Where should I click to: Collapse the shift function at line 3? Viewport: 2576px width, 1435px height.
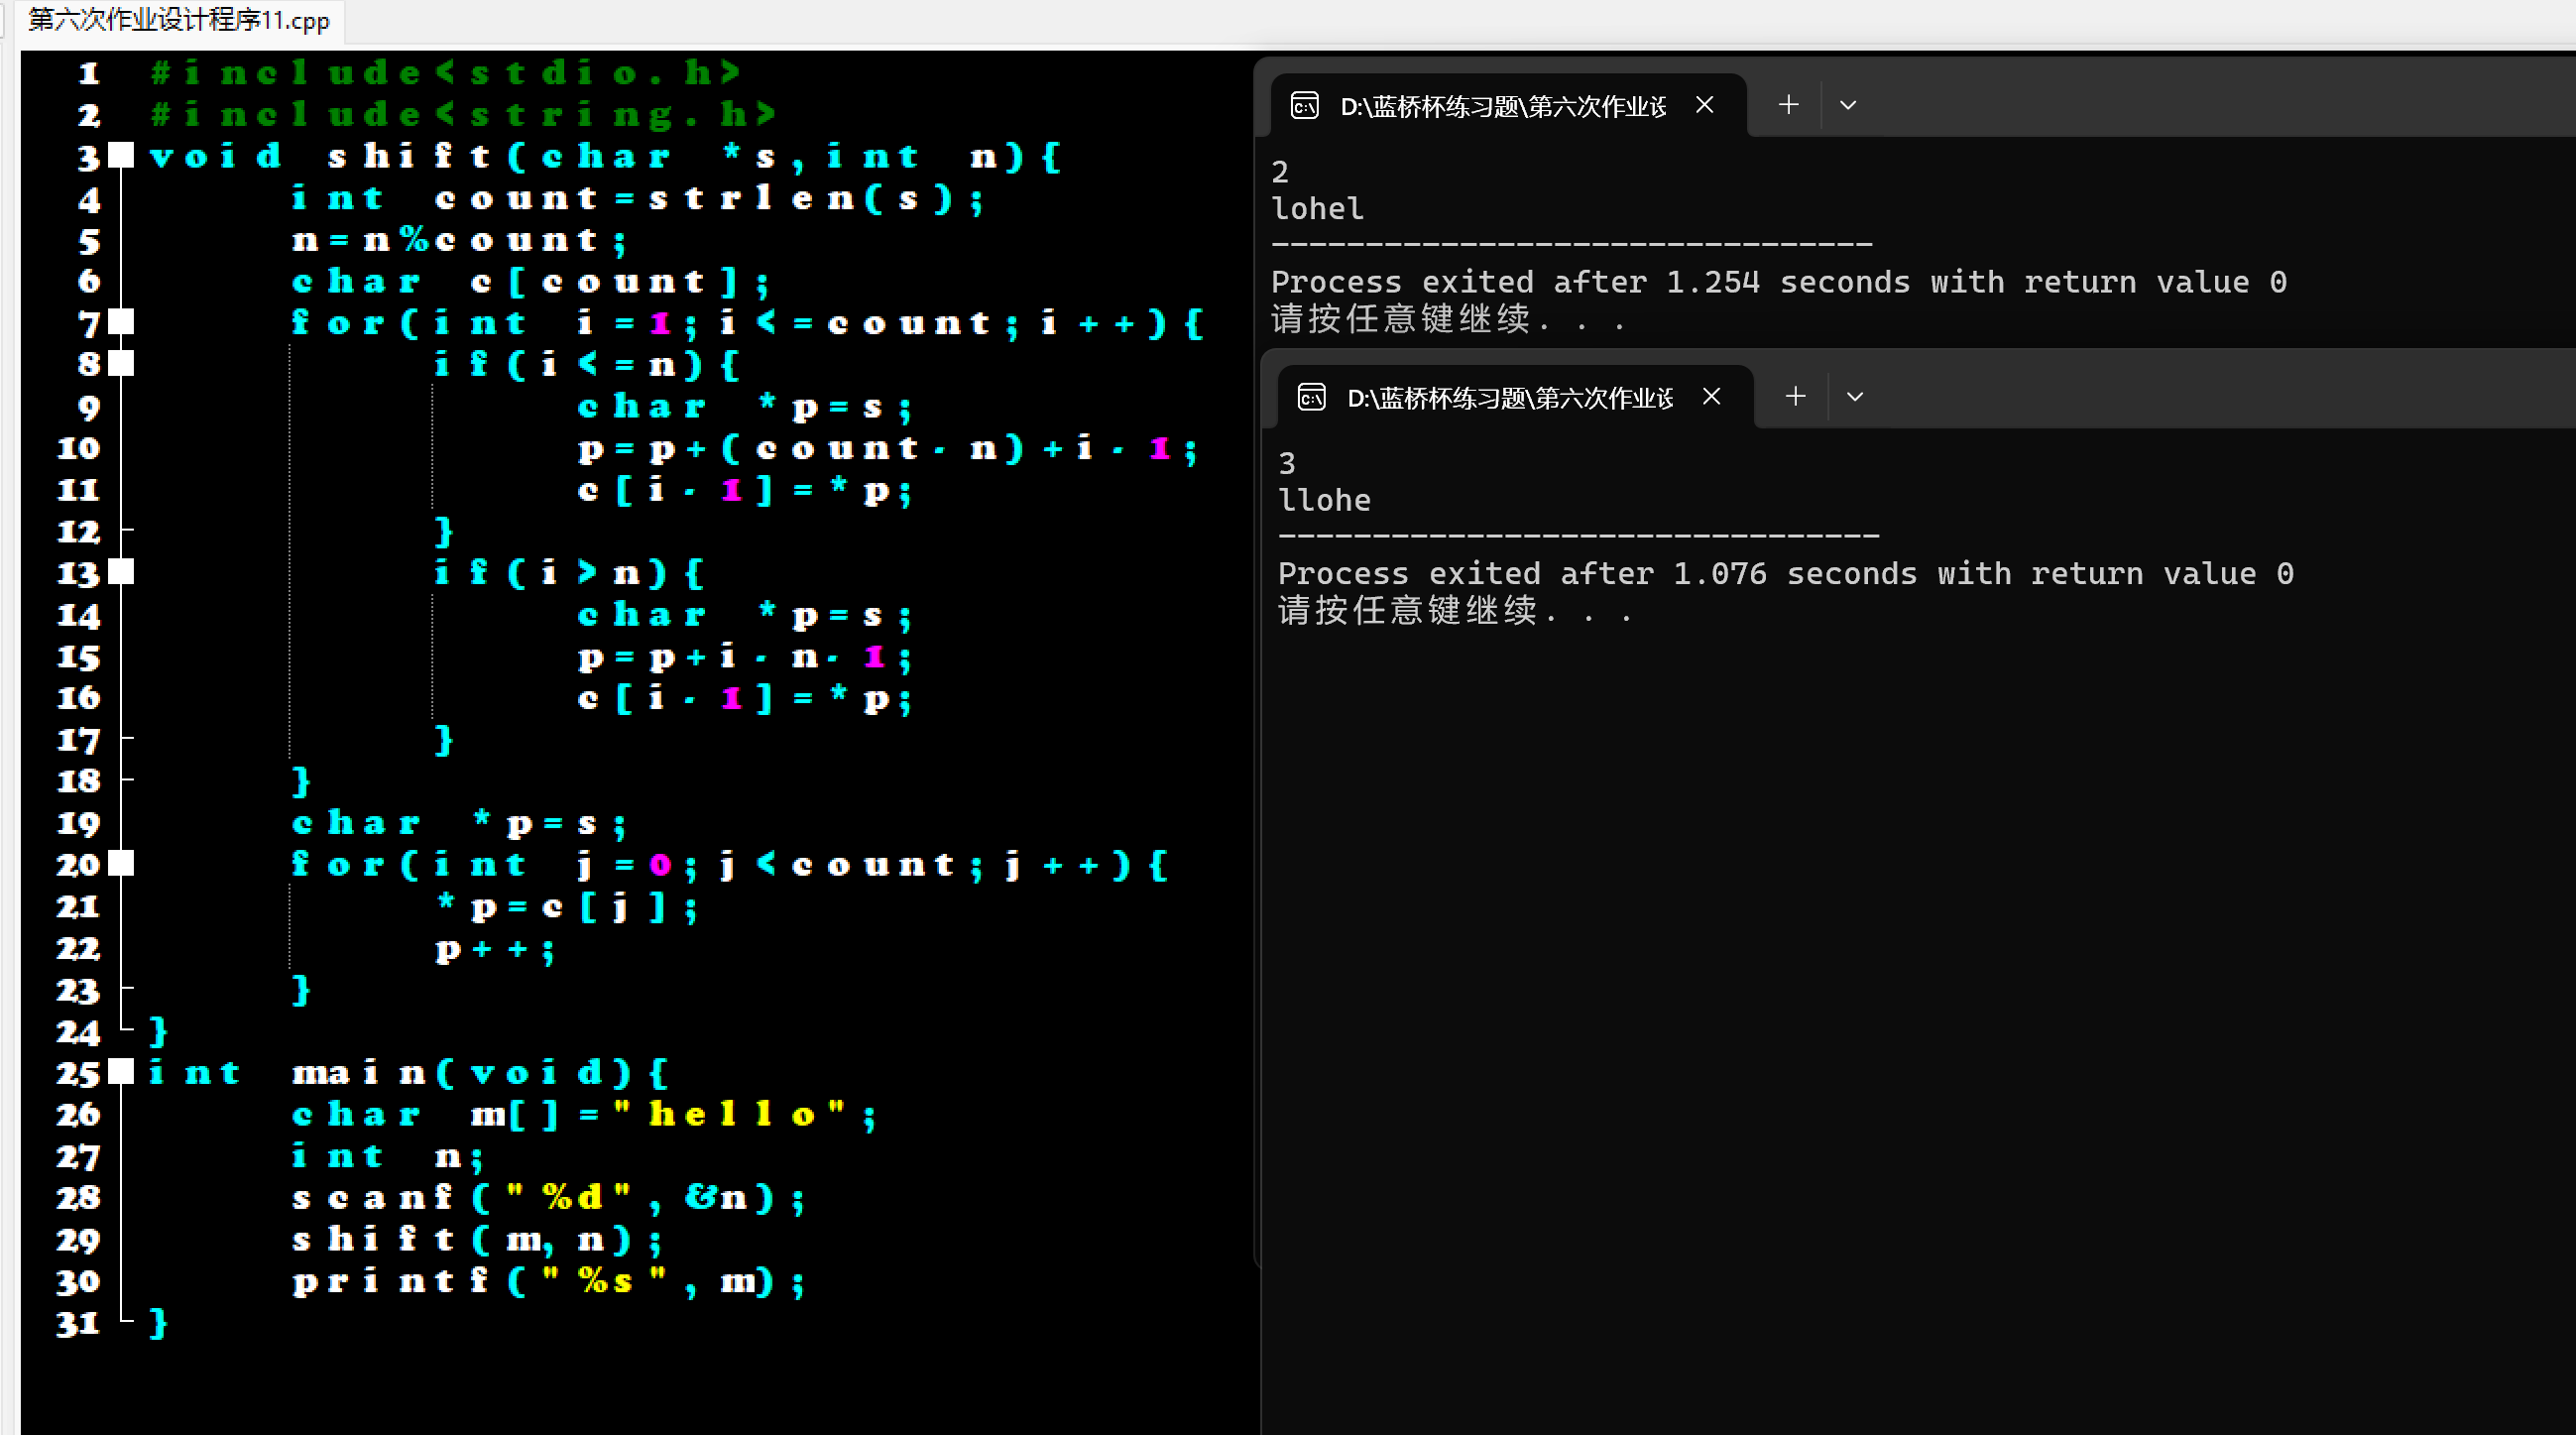pos(121,155)
